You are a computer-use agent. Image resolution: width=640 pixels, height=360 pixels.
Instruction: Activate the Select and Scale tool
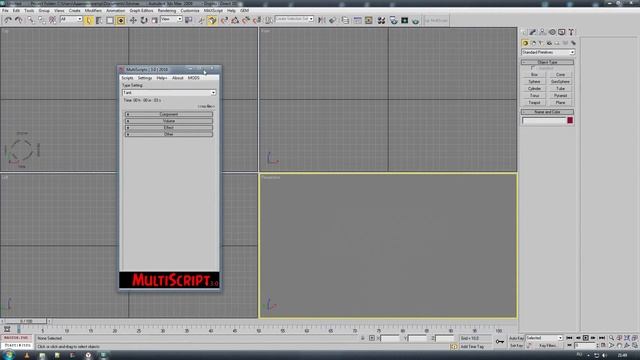click(x=154, y=20)
